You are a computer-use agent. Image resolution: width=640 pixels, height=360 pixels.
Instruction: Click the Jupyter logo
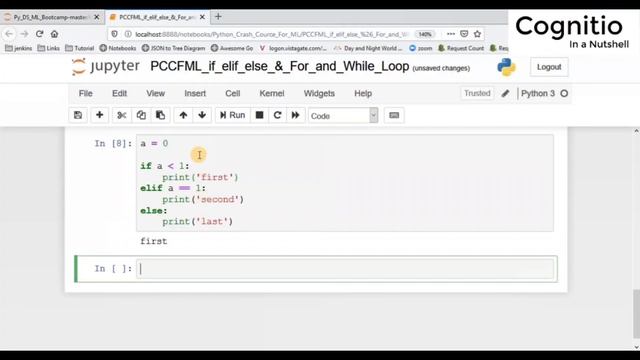click(x=106, y=67)
